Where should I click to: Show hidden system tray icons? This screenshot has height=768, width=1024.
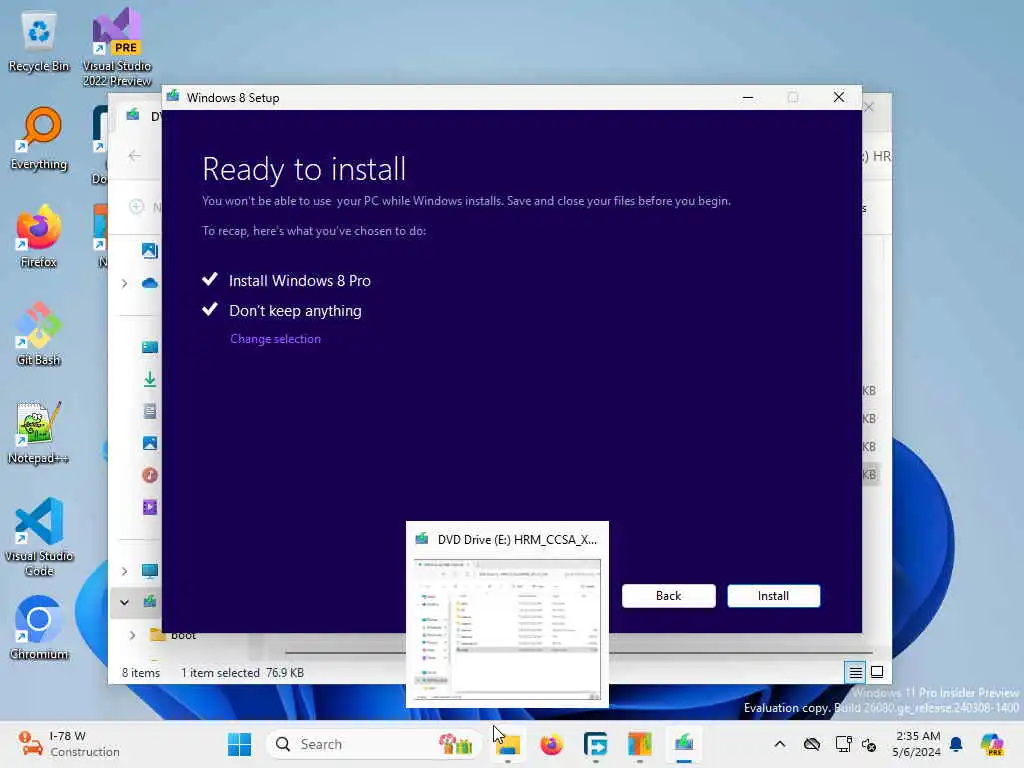point(780,744)
